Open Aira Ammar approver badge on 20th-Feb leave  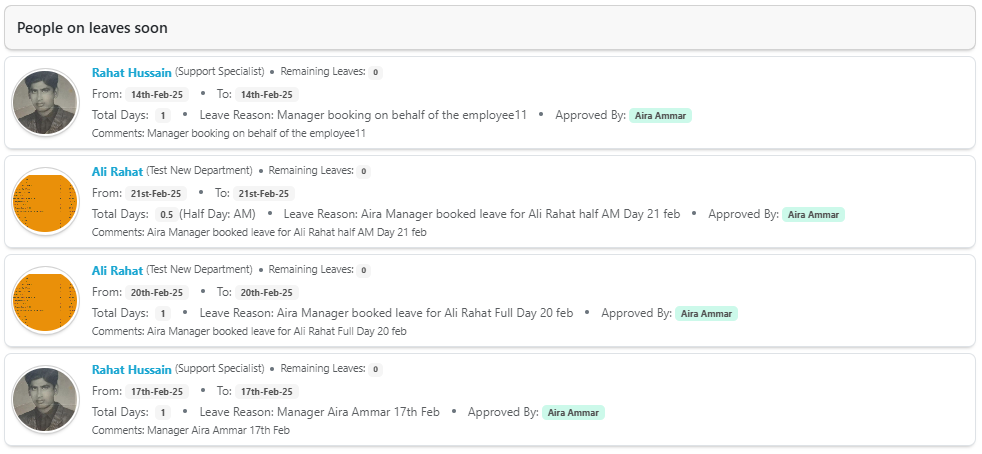pos(706,313)
